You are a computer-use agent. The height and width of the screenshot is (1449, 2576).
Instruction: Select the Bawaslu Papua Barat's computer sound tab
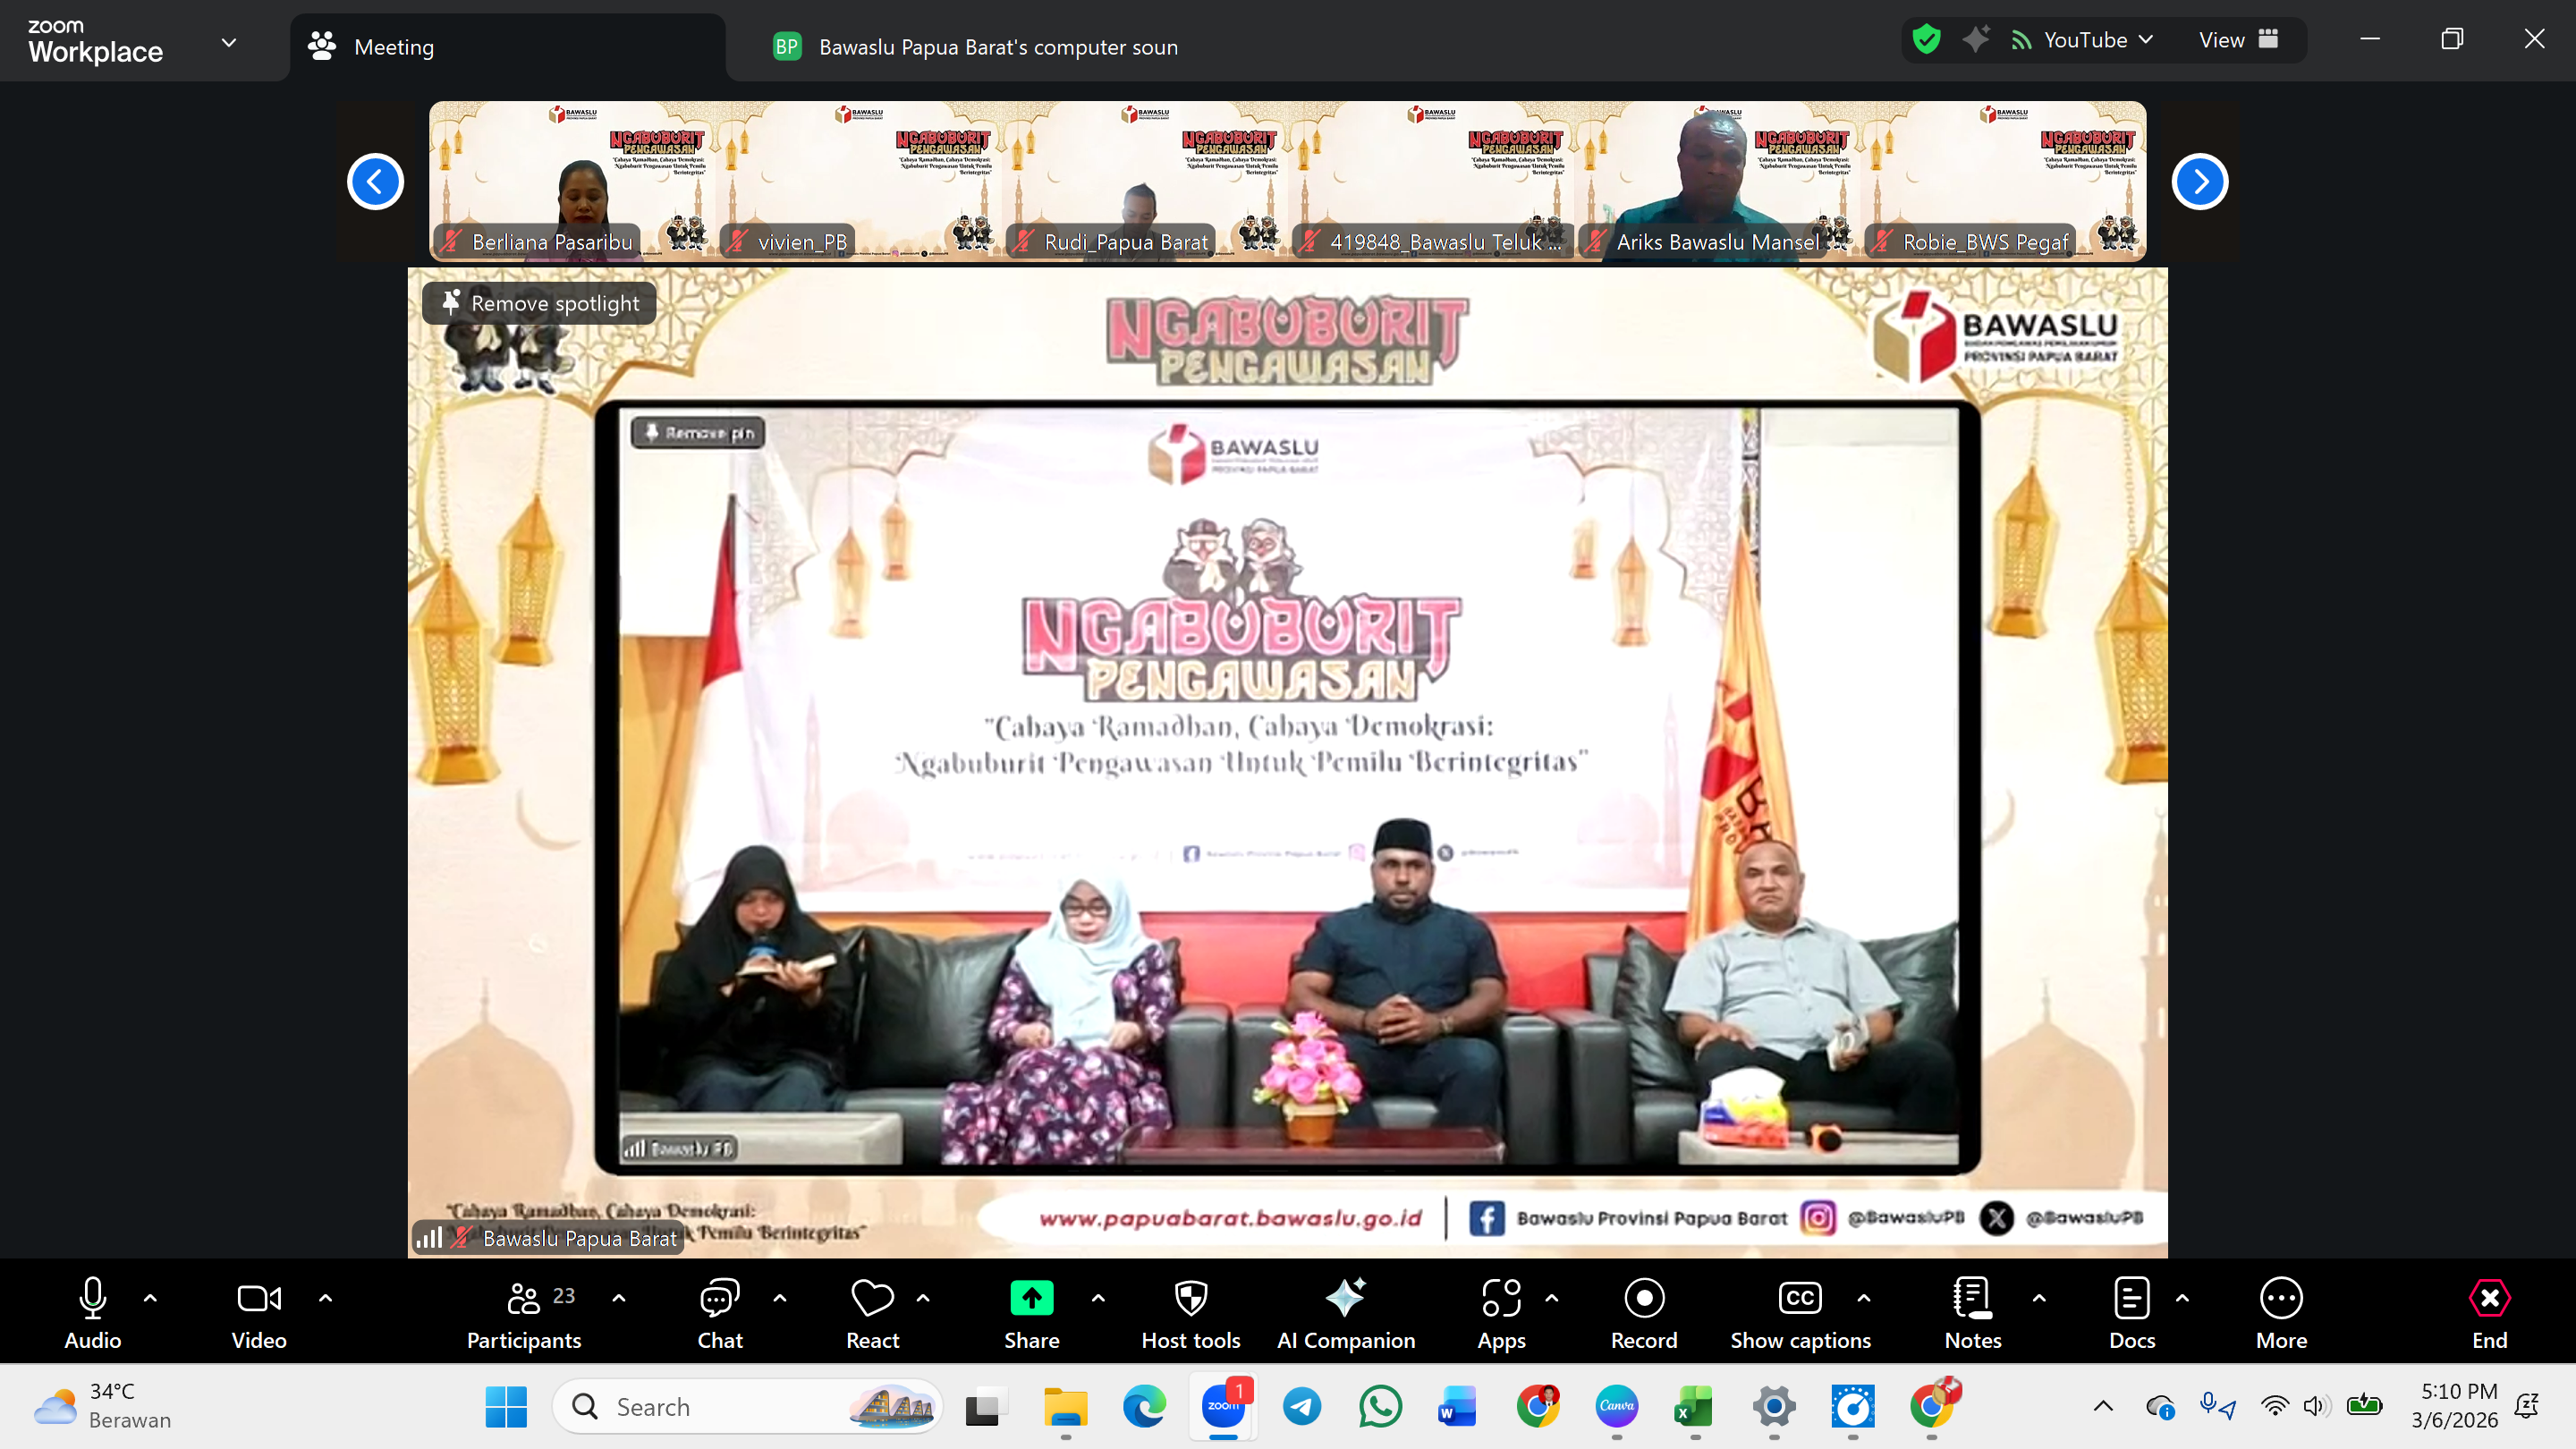tap(997, 46)
